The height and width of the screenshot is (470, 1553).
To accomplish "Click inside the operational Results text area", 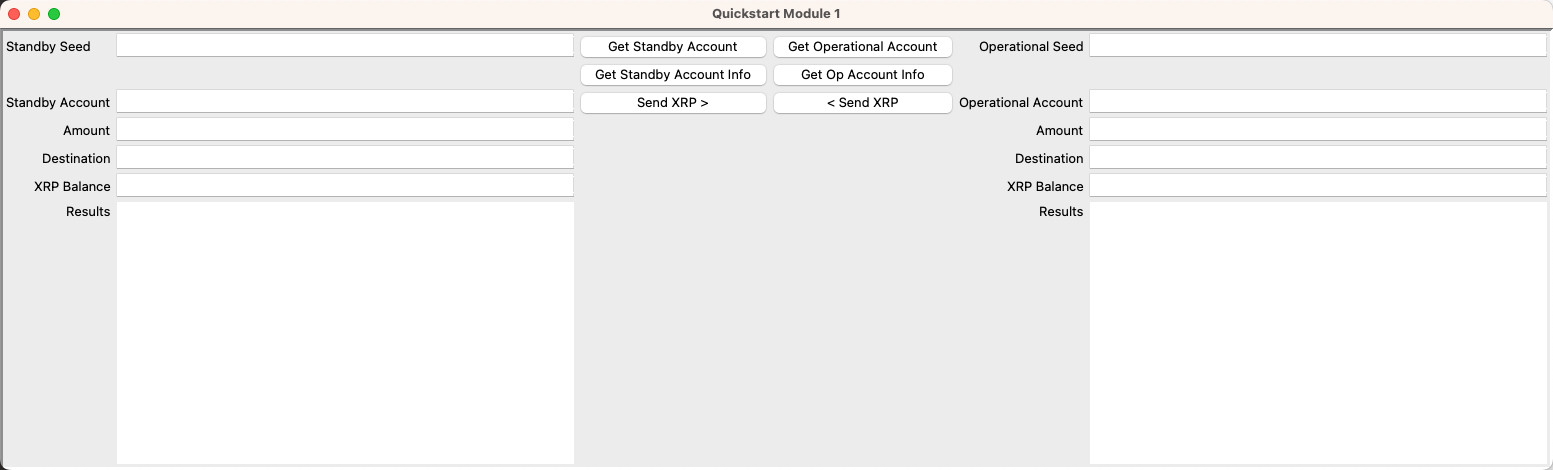I will (x=1317, y=332).
